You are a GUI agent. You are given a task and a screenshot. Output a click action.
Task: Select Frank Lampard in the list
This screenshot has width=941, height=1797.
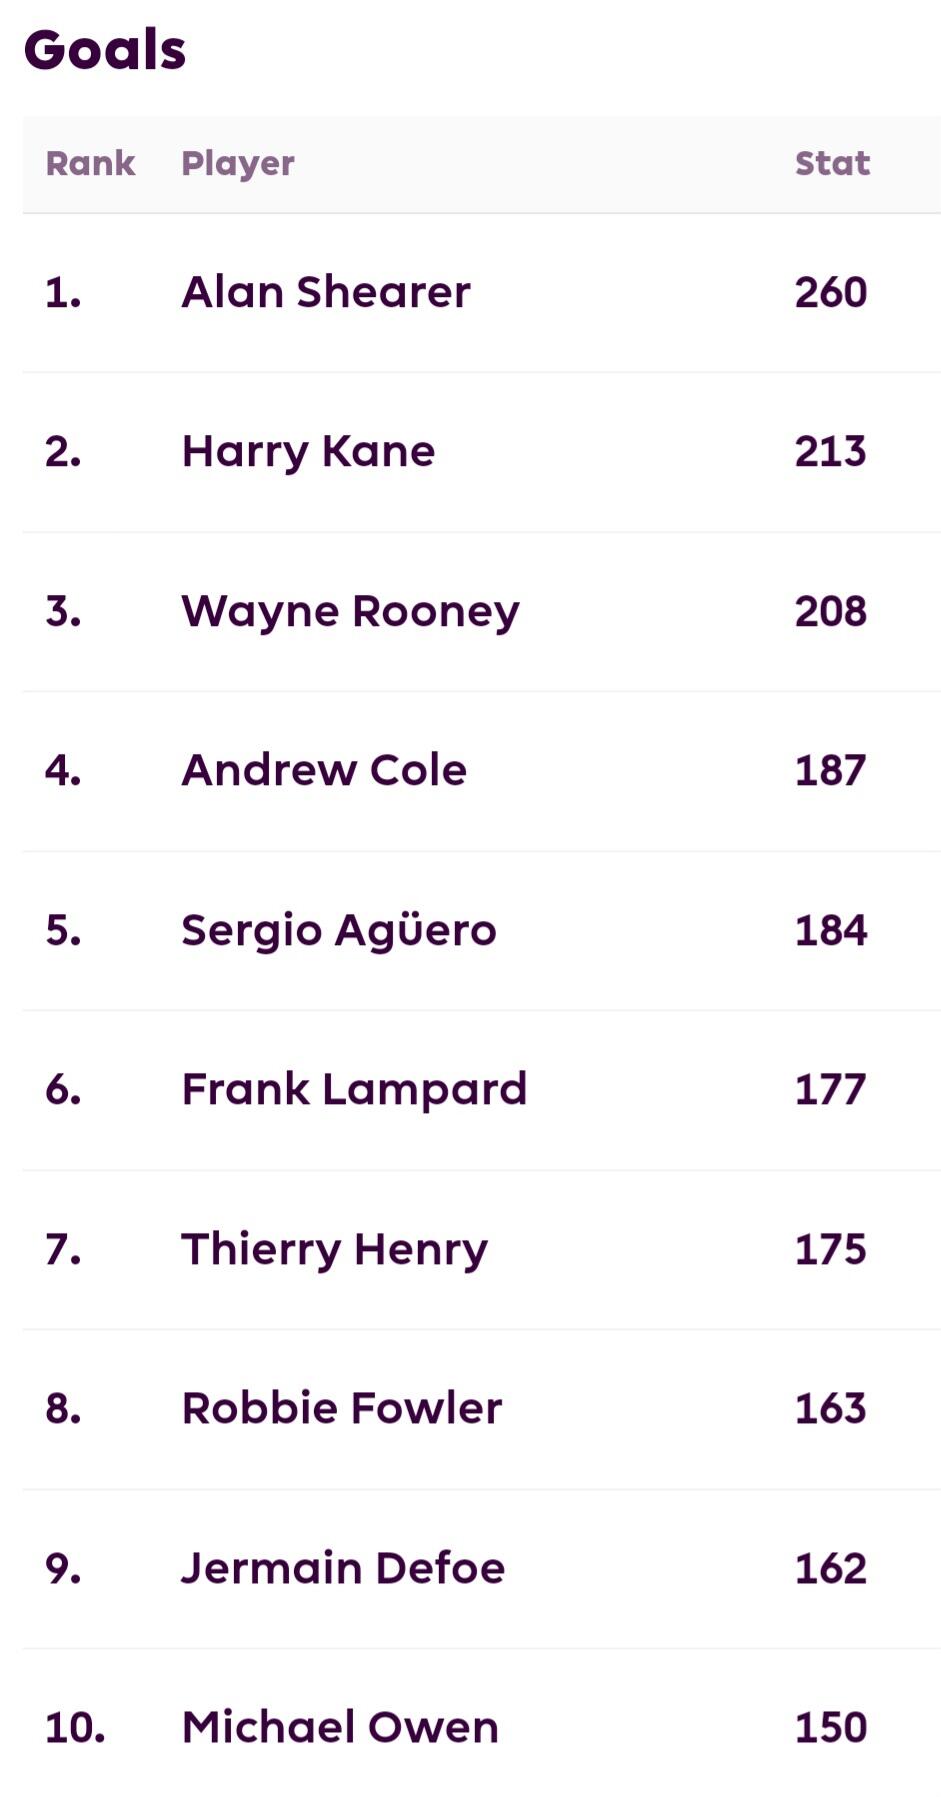click(353, 1089)
